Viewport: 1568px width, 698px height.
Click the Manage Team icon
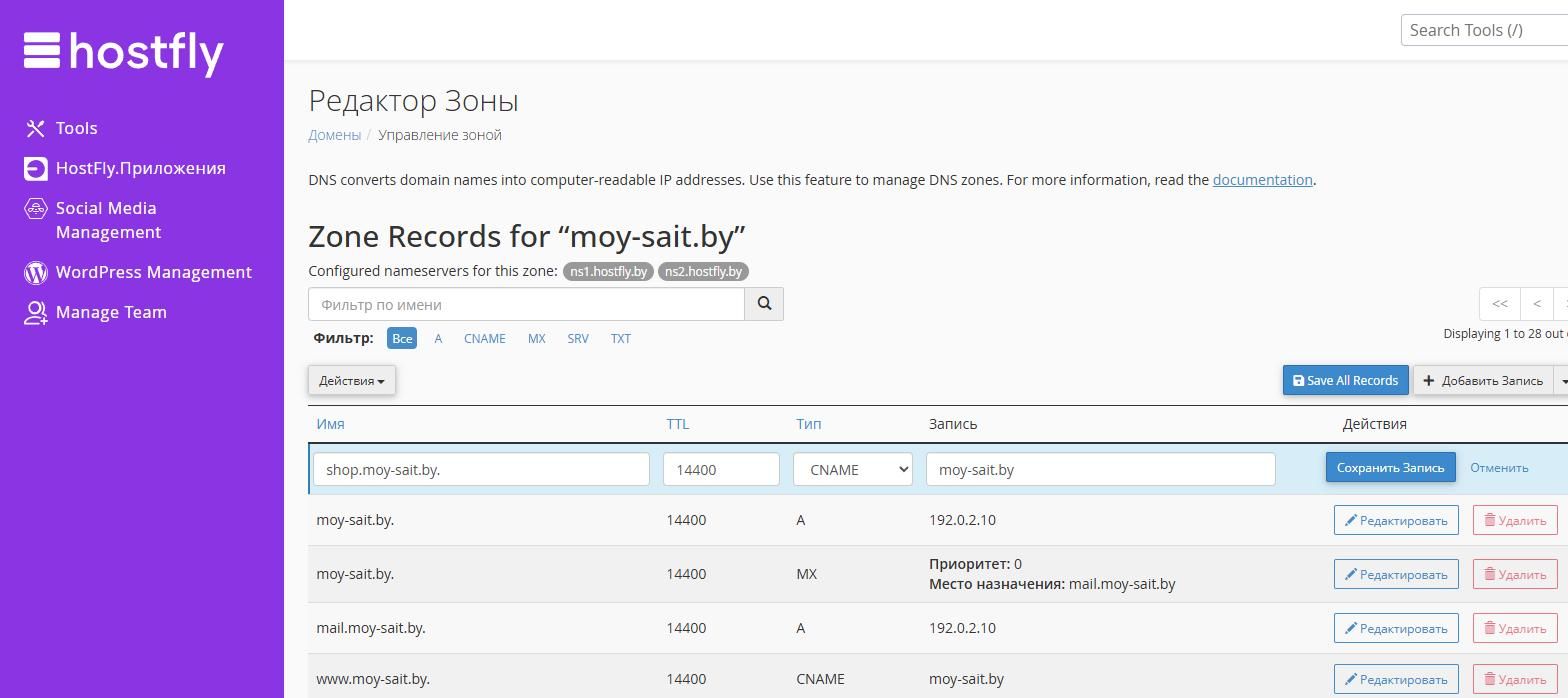click(x=36, y=313)
